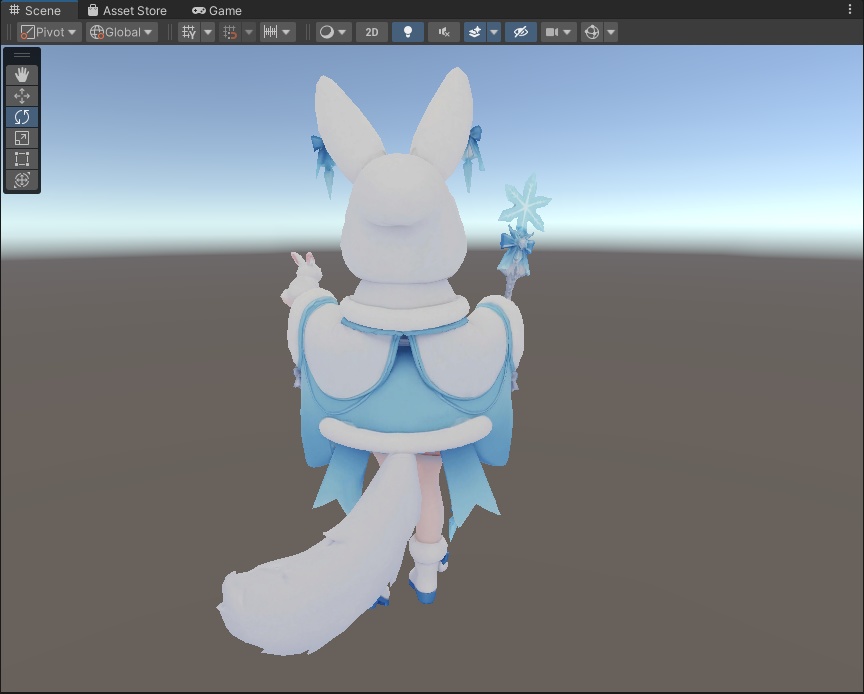The height and width of the screenshot is (694, 864).
Task: Mute scene audio
Action: (x=442, y=32)
